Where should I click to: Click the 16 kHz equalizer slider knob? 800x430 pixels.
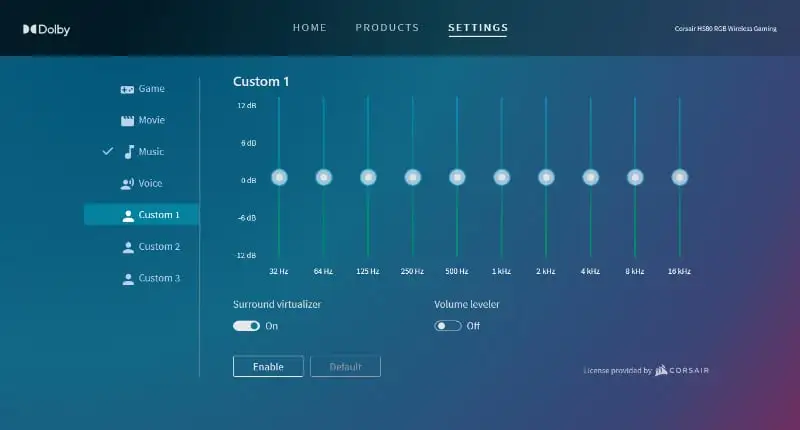click(x=680, y=177)
